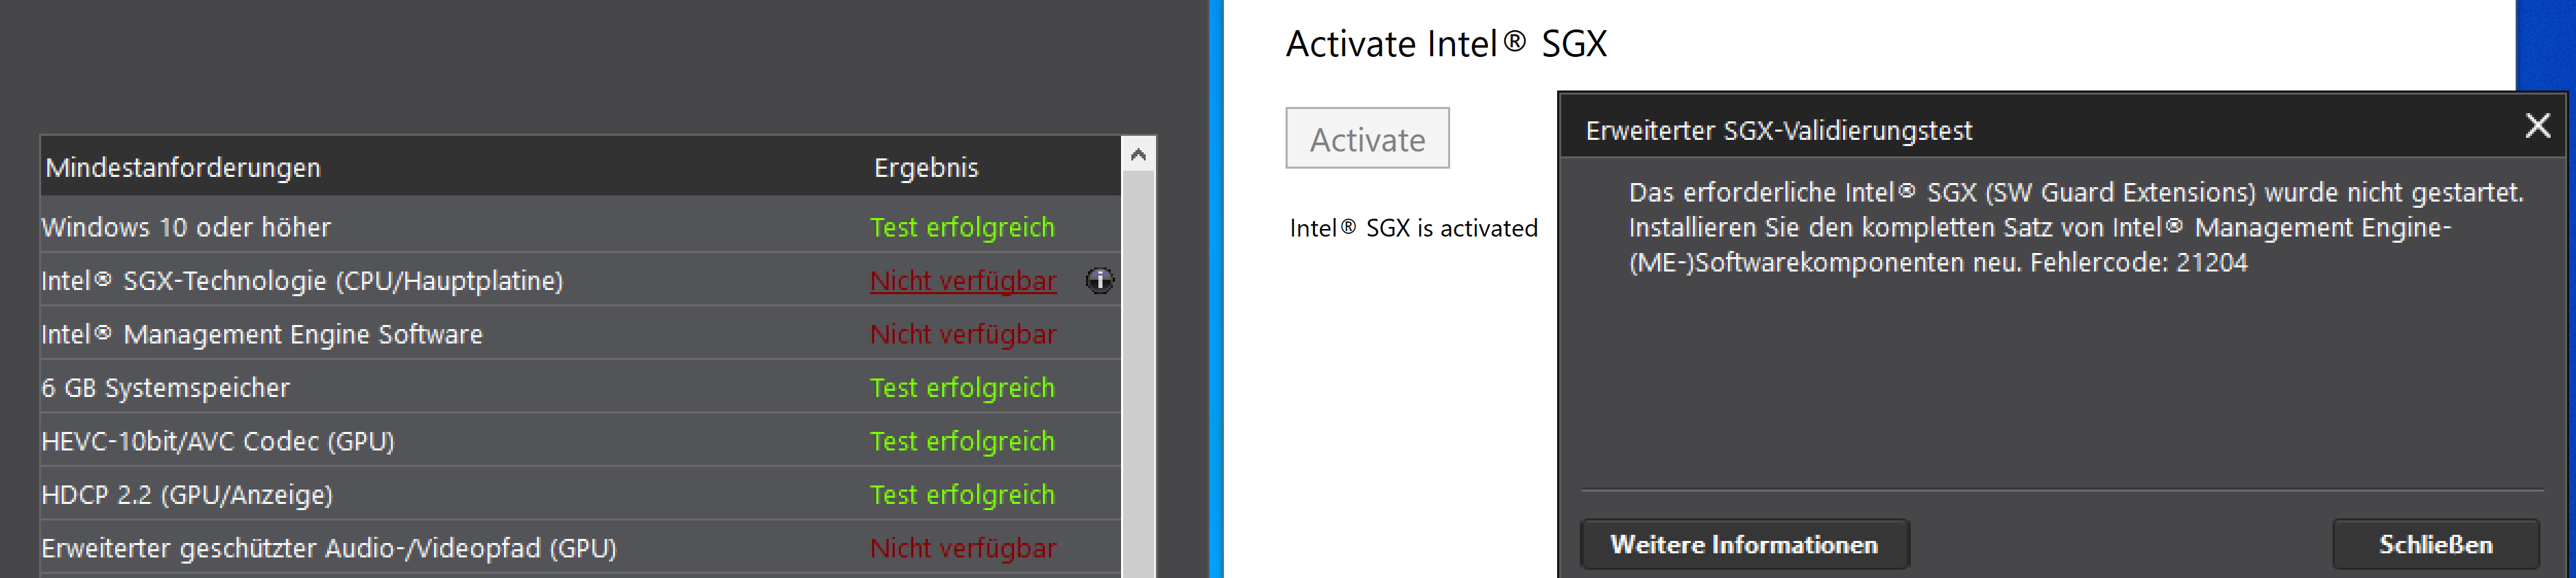The height and width of the screenshot is (578, 2576).
Task: Select the Intel SGX-Technologie (CPU/Hauptplatine) row
Action: click(580, 281)
